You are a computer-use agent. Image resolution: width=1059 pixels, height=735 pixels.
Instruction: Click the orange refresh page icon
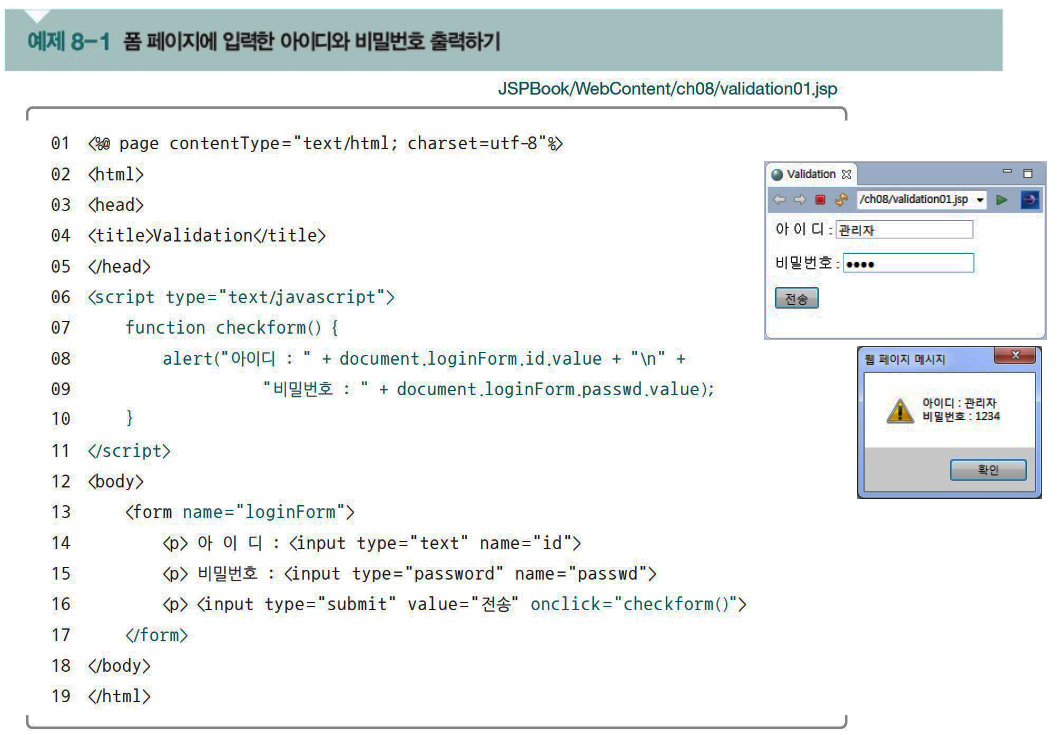(841, 199)
